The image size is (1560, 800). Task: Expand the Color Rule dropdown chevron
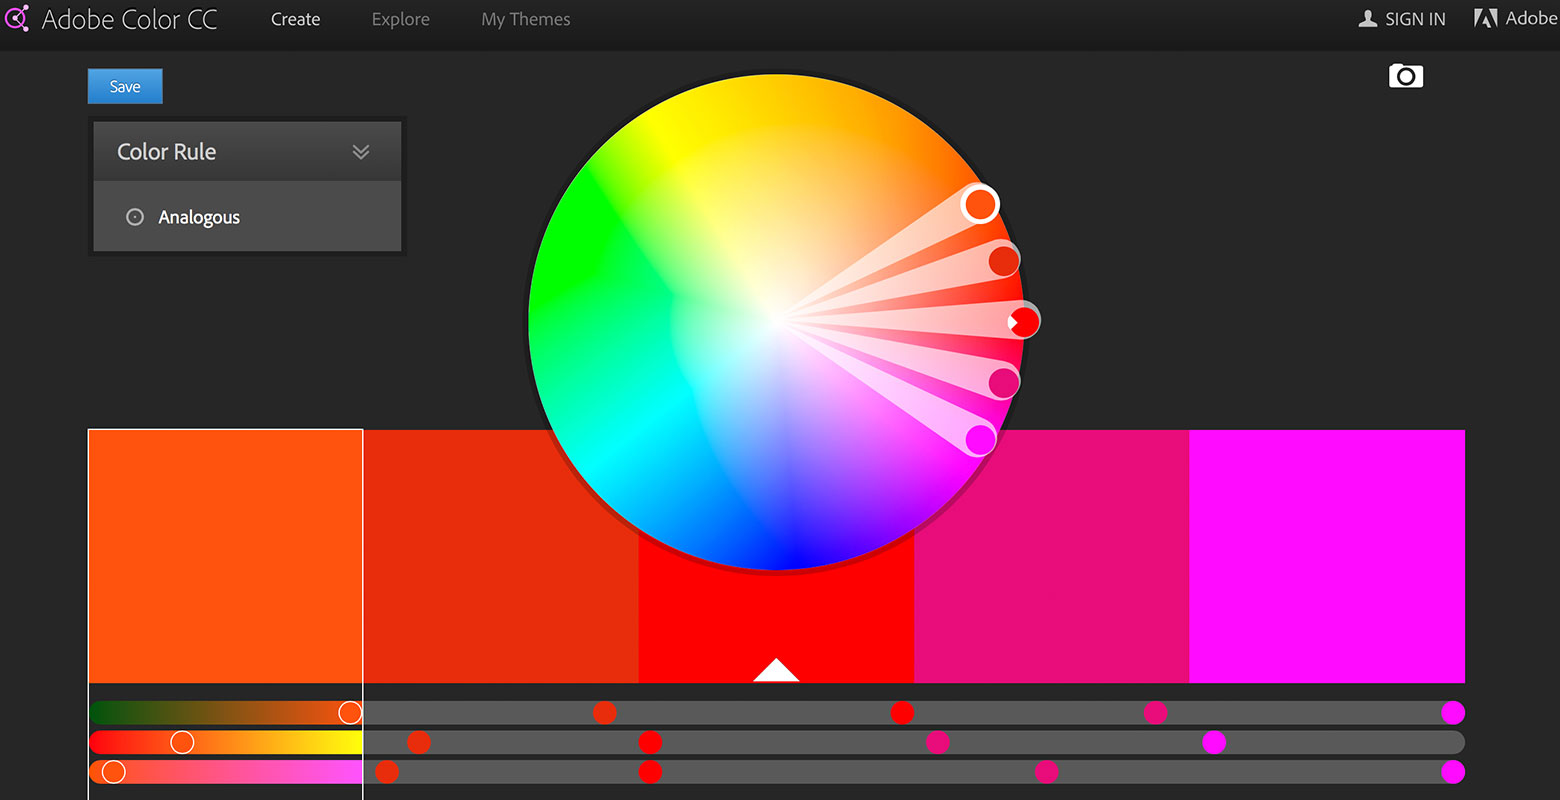(361, 152)
